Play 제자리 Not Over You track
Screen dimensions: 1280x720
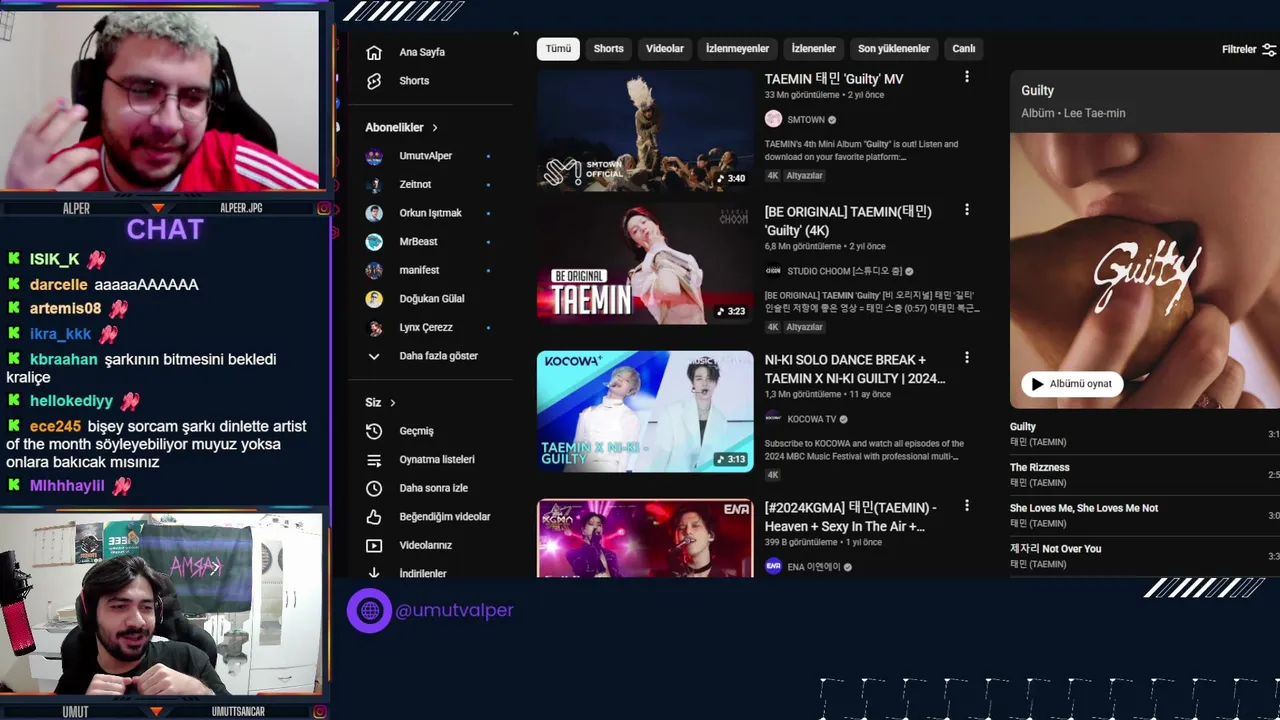(1145, 556)
